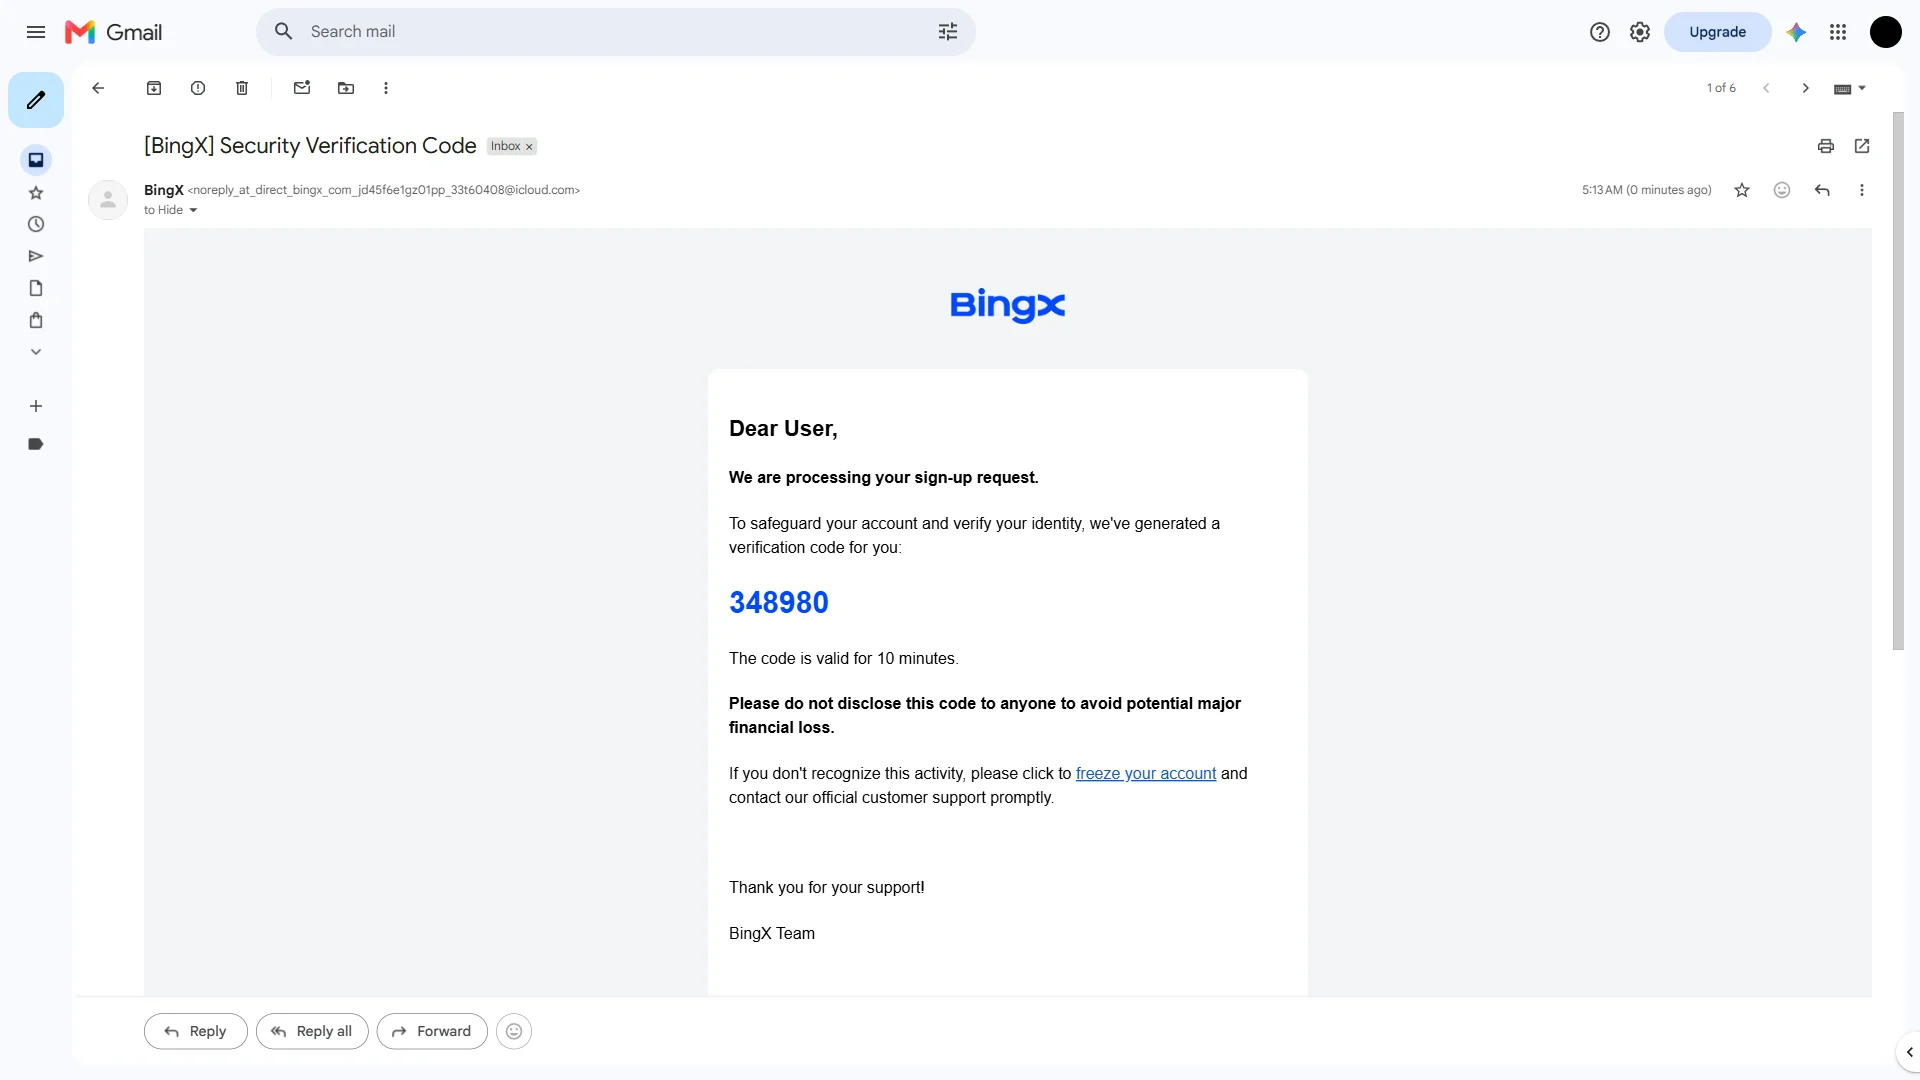1920x1080 pixels.
Task: Move to folder icon
Action: point(346,88)
